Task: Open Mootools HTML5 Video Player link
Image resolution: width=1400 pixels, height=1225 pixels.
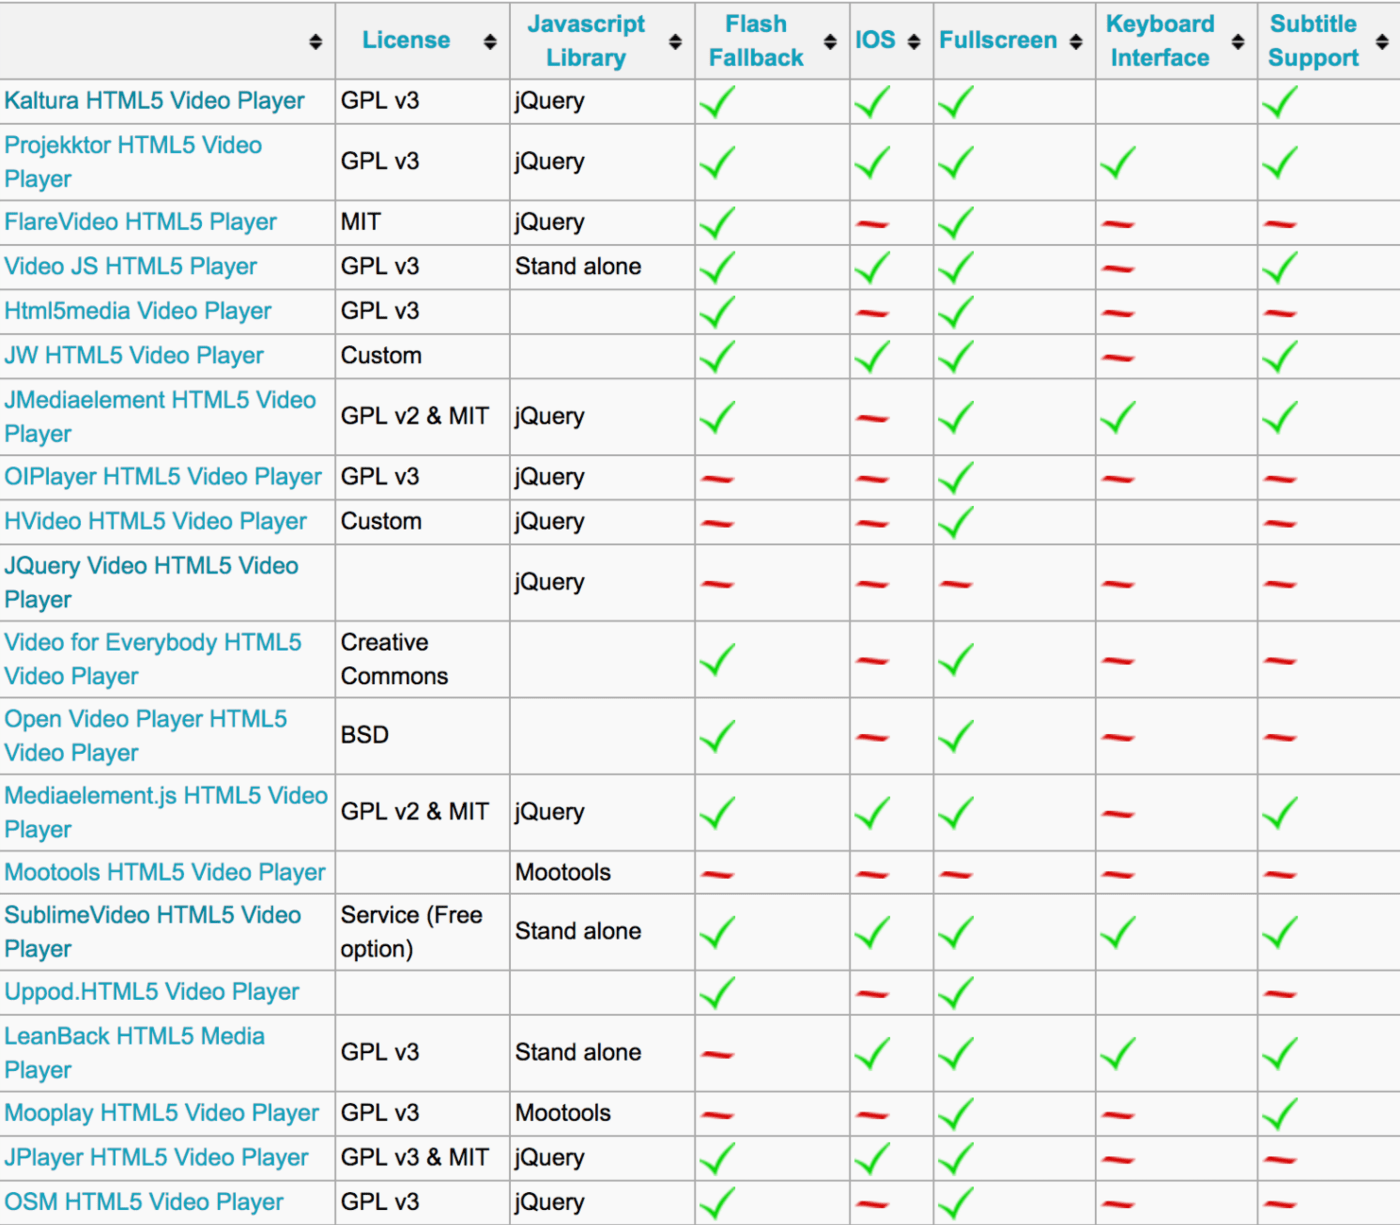Action: point(165,872)
